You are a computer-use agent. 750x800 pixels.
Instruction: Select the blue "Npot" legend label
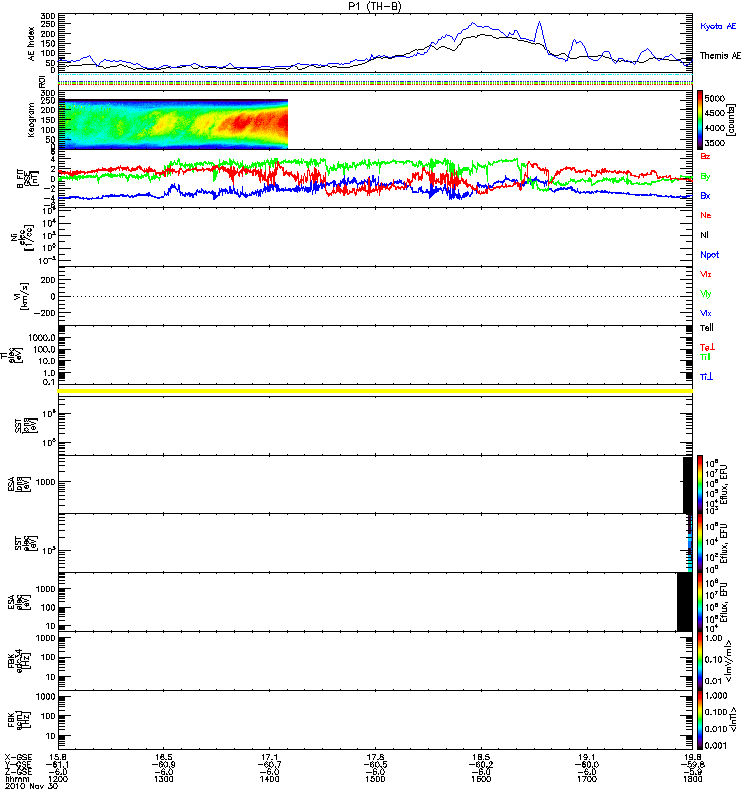point(710,255)
